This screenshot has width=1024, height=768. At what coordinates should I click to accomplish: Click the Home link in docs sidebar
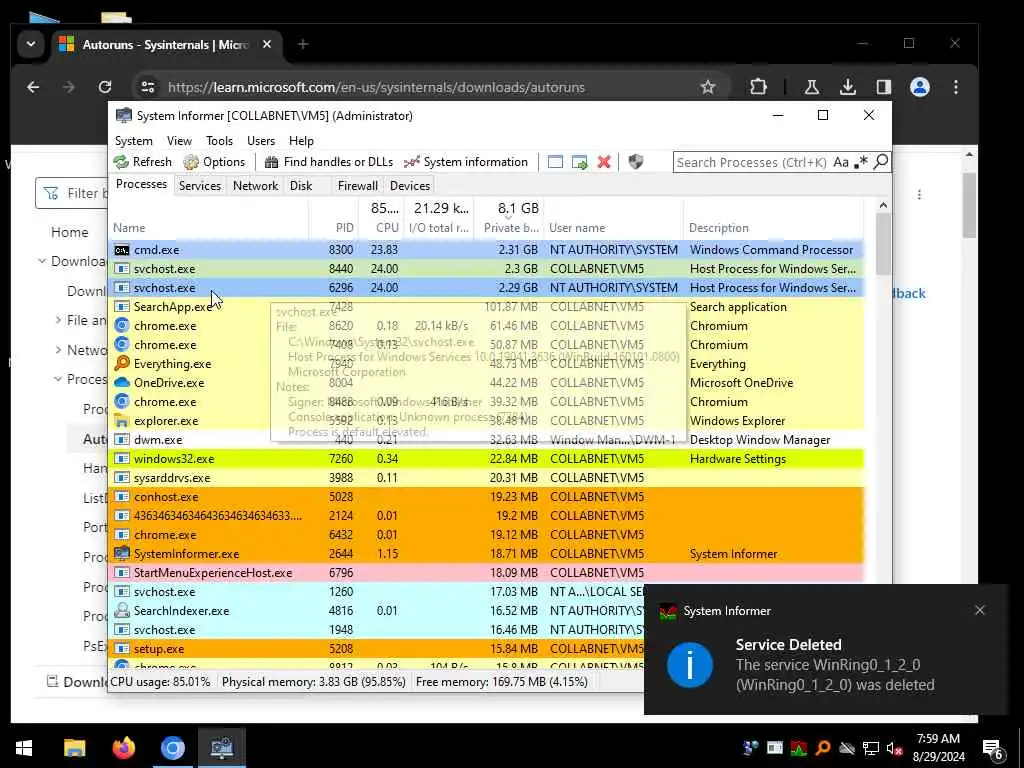coord(69,232)
